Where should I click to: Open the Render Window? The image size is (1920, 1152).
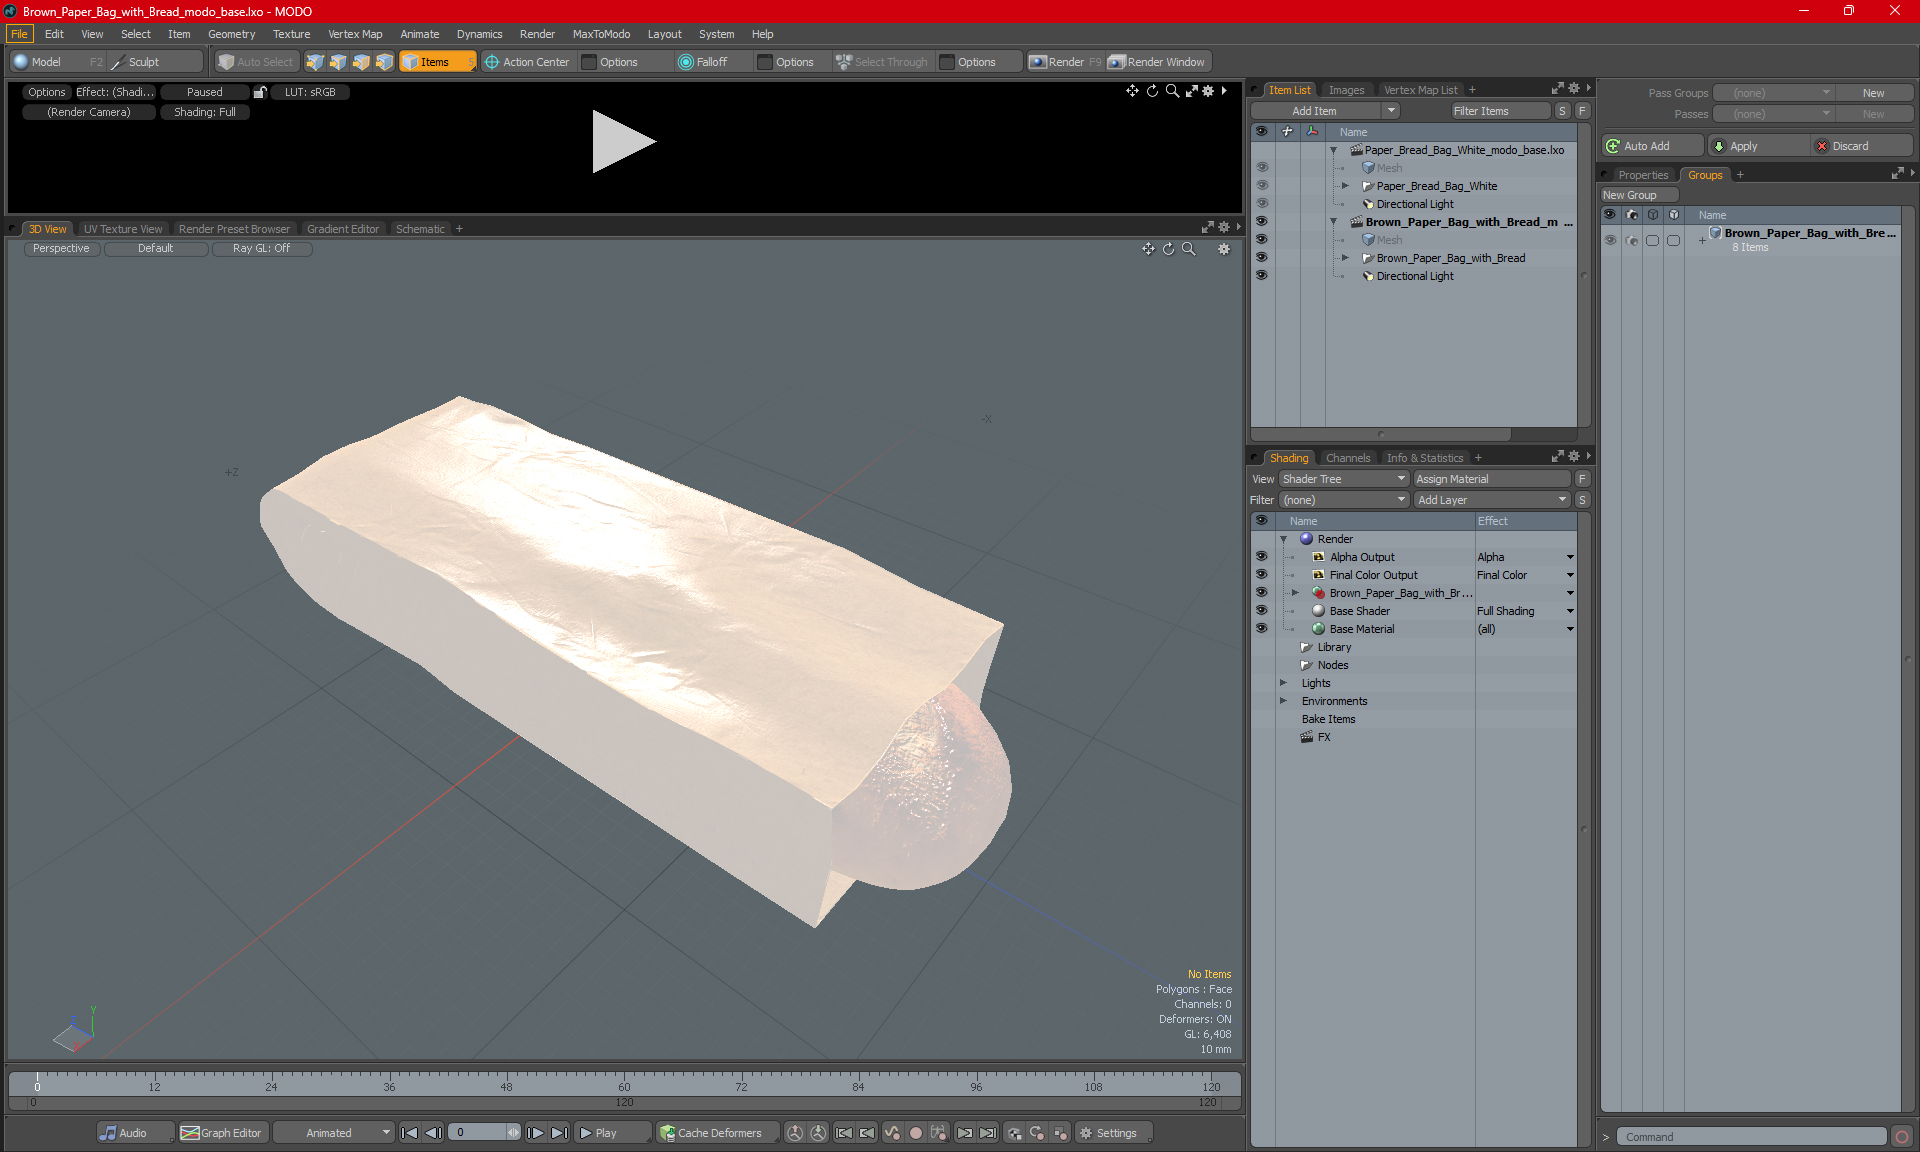coord(1158,62)
